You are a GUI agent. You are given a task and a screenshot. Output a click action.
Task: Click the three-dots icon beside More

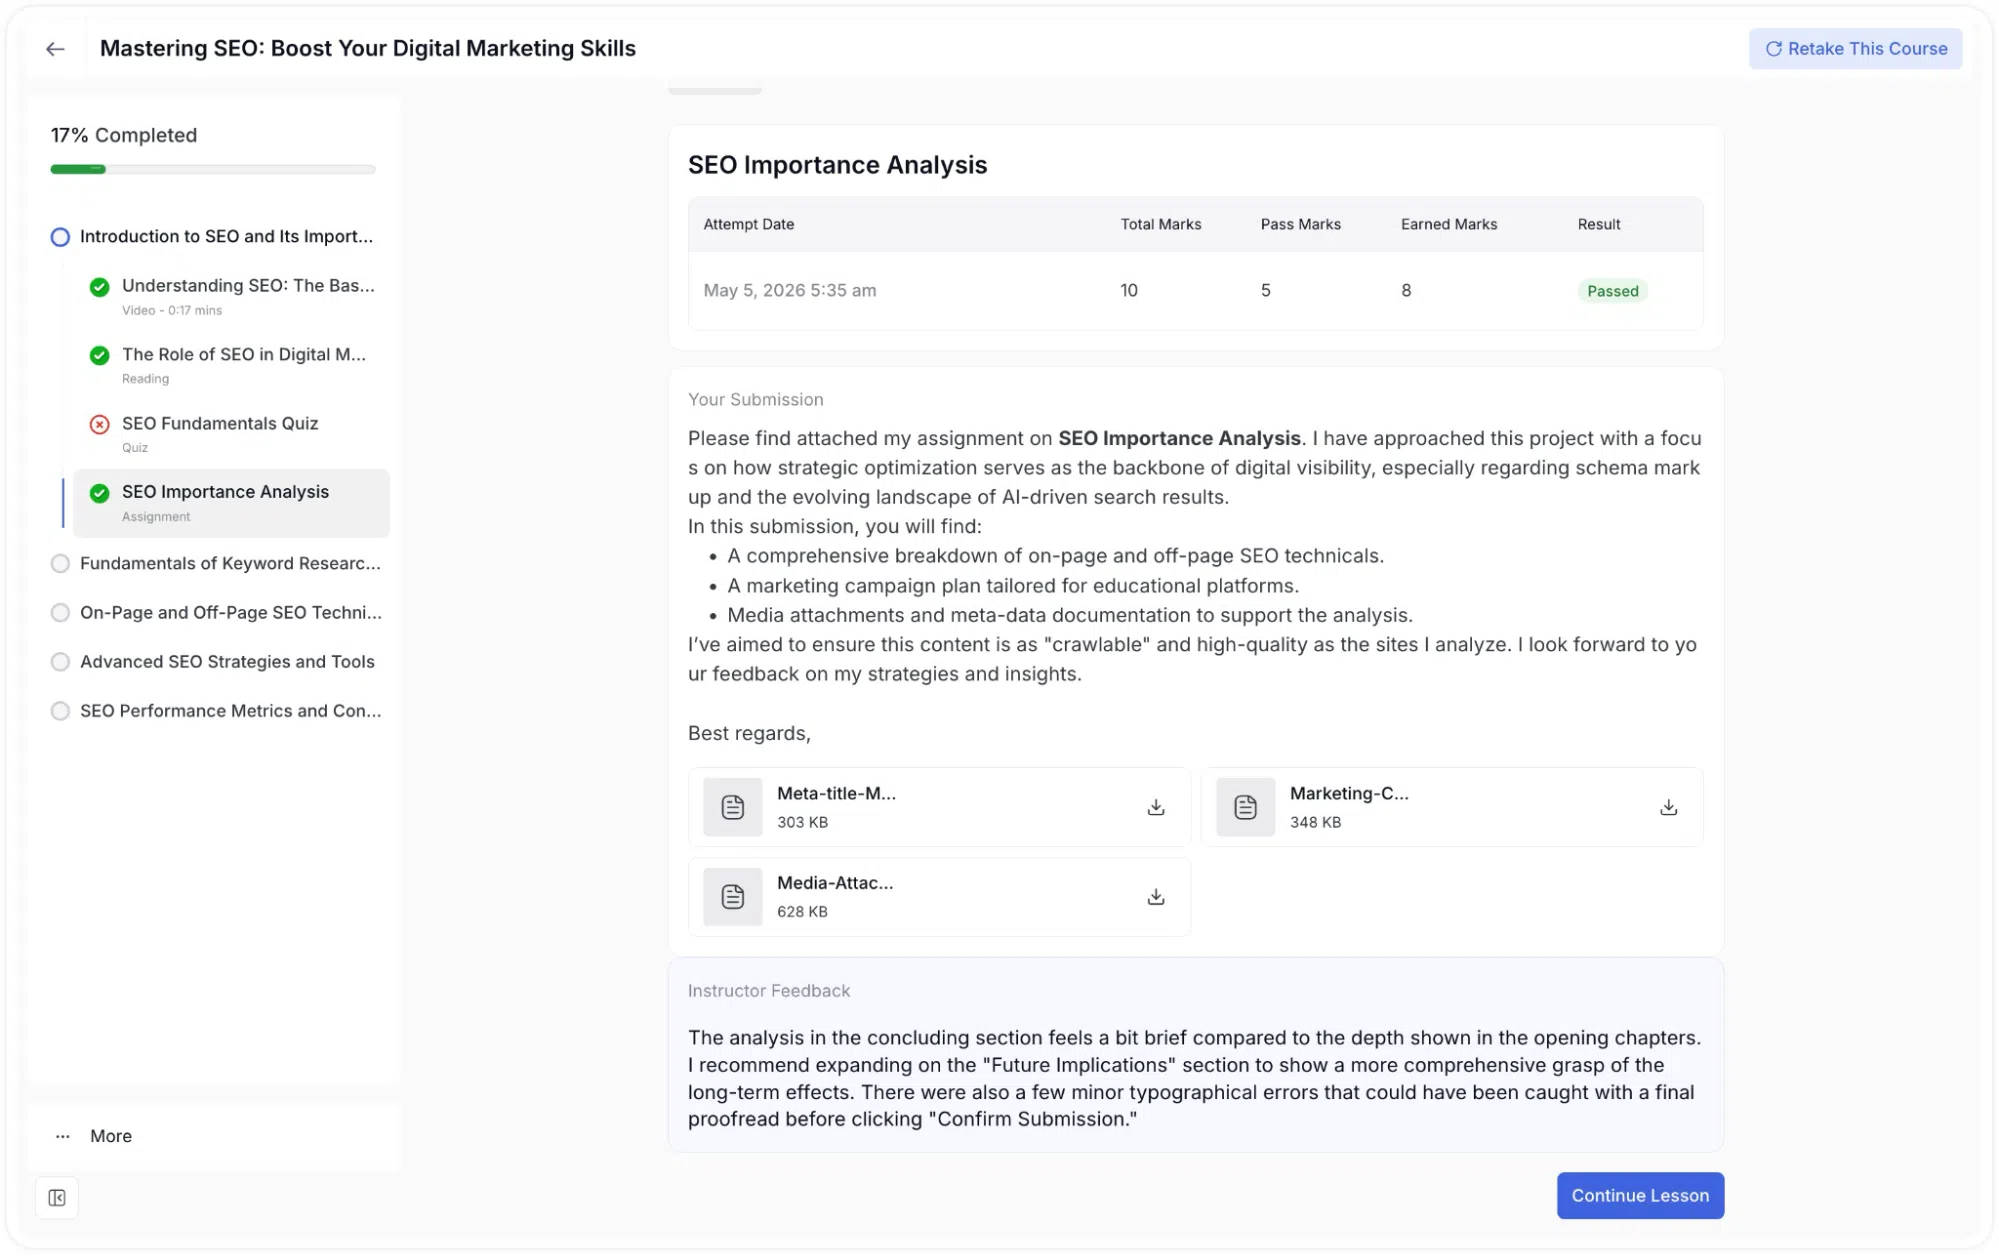point(63,1136)
